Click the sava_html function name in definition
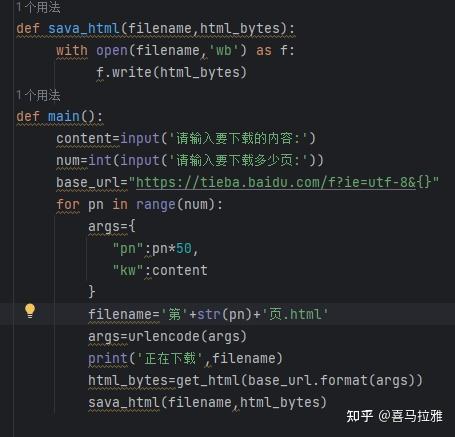The width and height of the screenshot is (455, 437). point(84,28)
